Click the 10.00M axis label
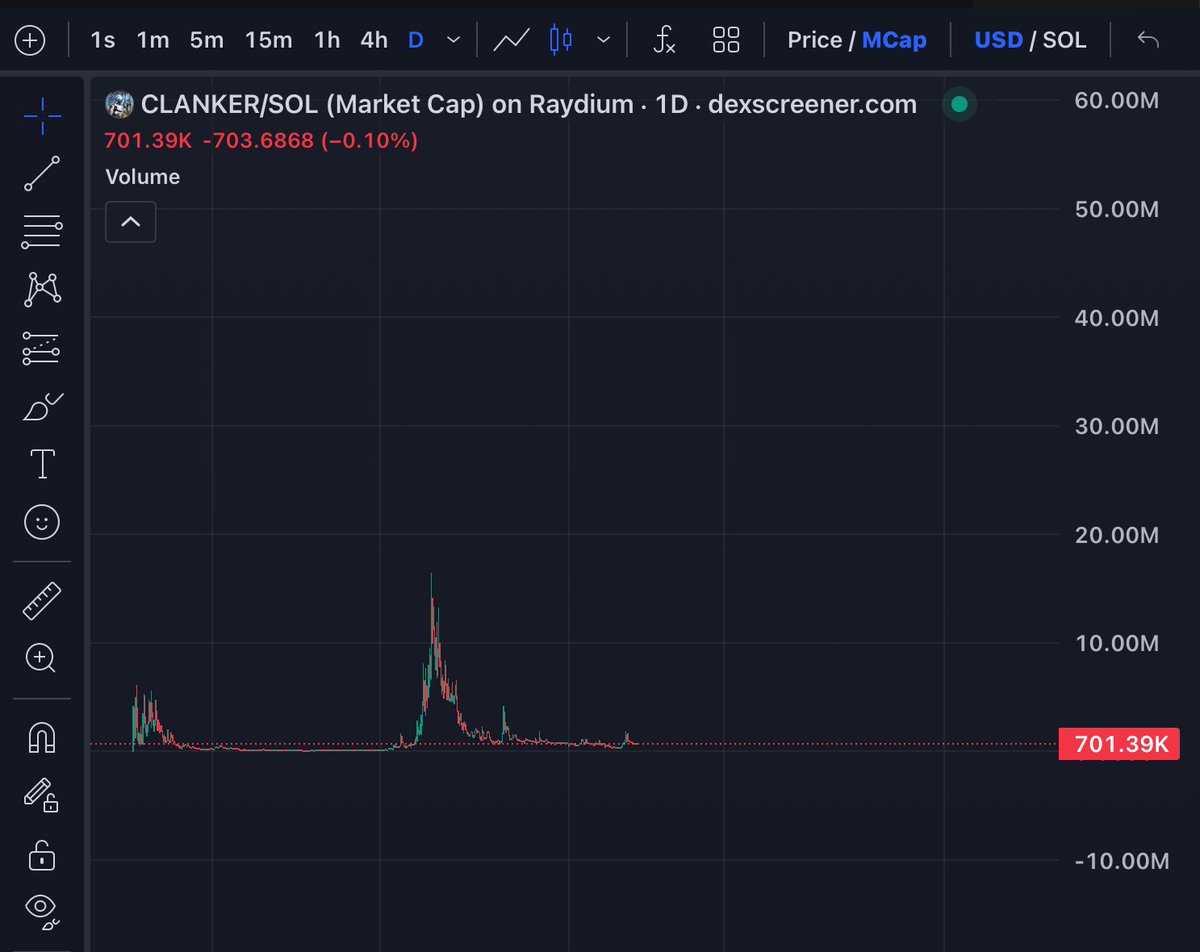Viewport: 1200px width, 952px height. coord(1116,643)
